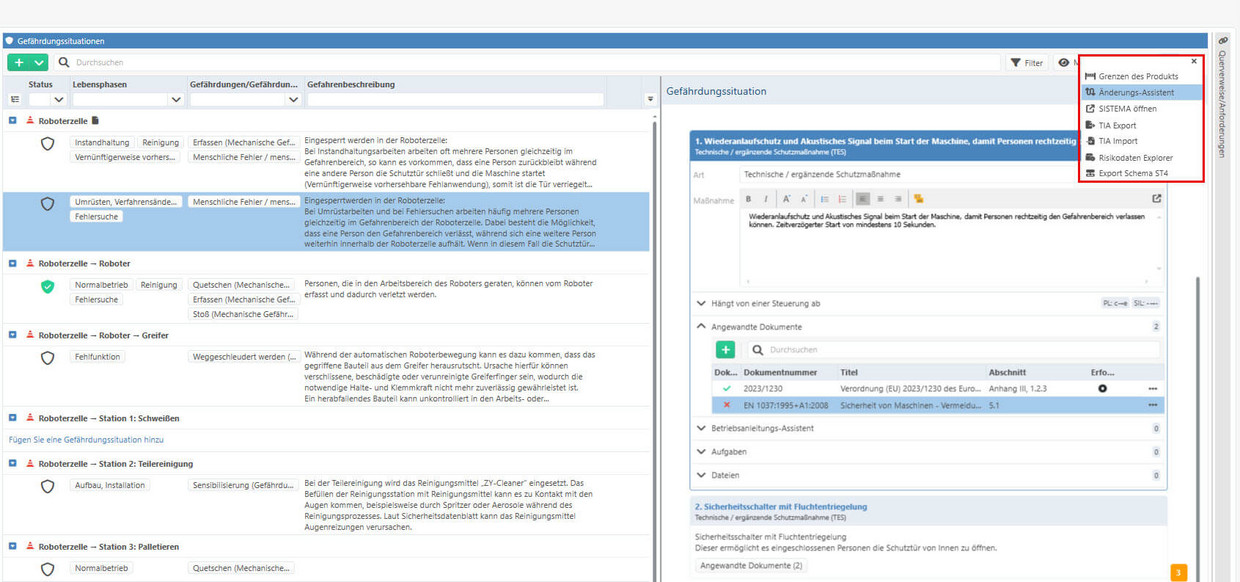Click the PL badge in Steuerung row

(1114, 303)
